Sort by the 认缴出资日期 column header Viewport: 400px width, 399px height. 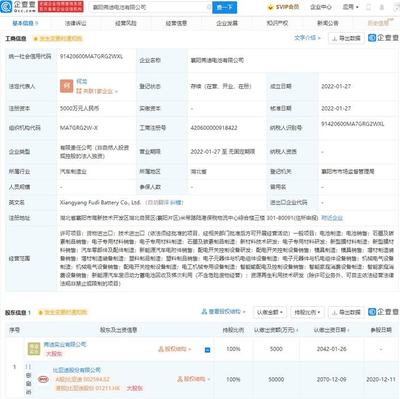tap(331, 330)
